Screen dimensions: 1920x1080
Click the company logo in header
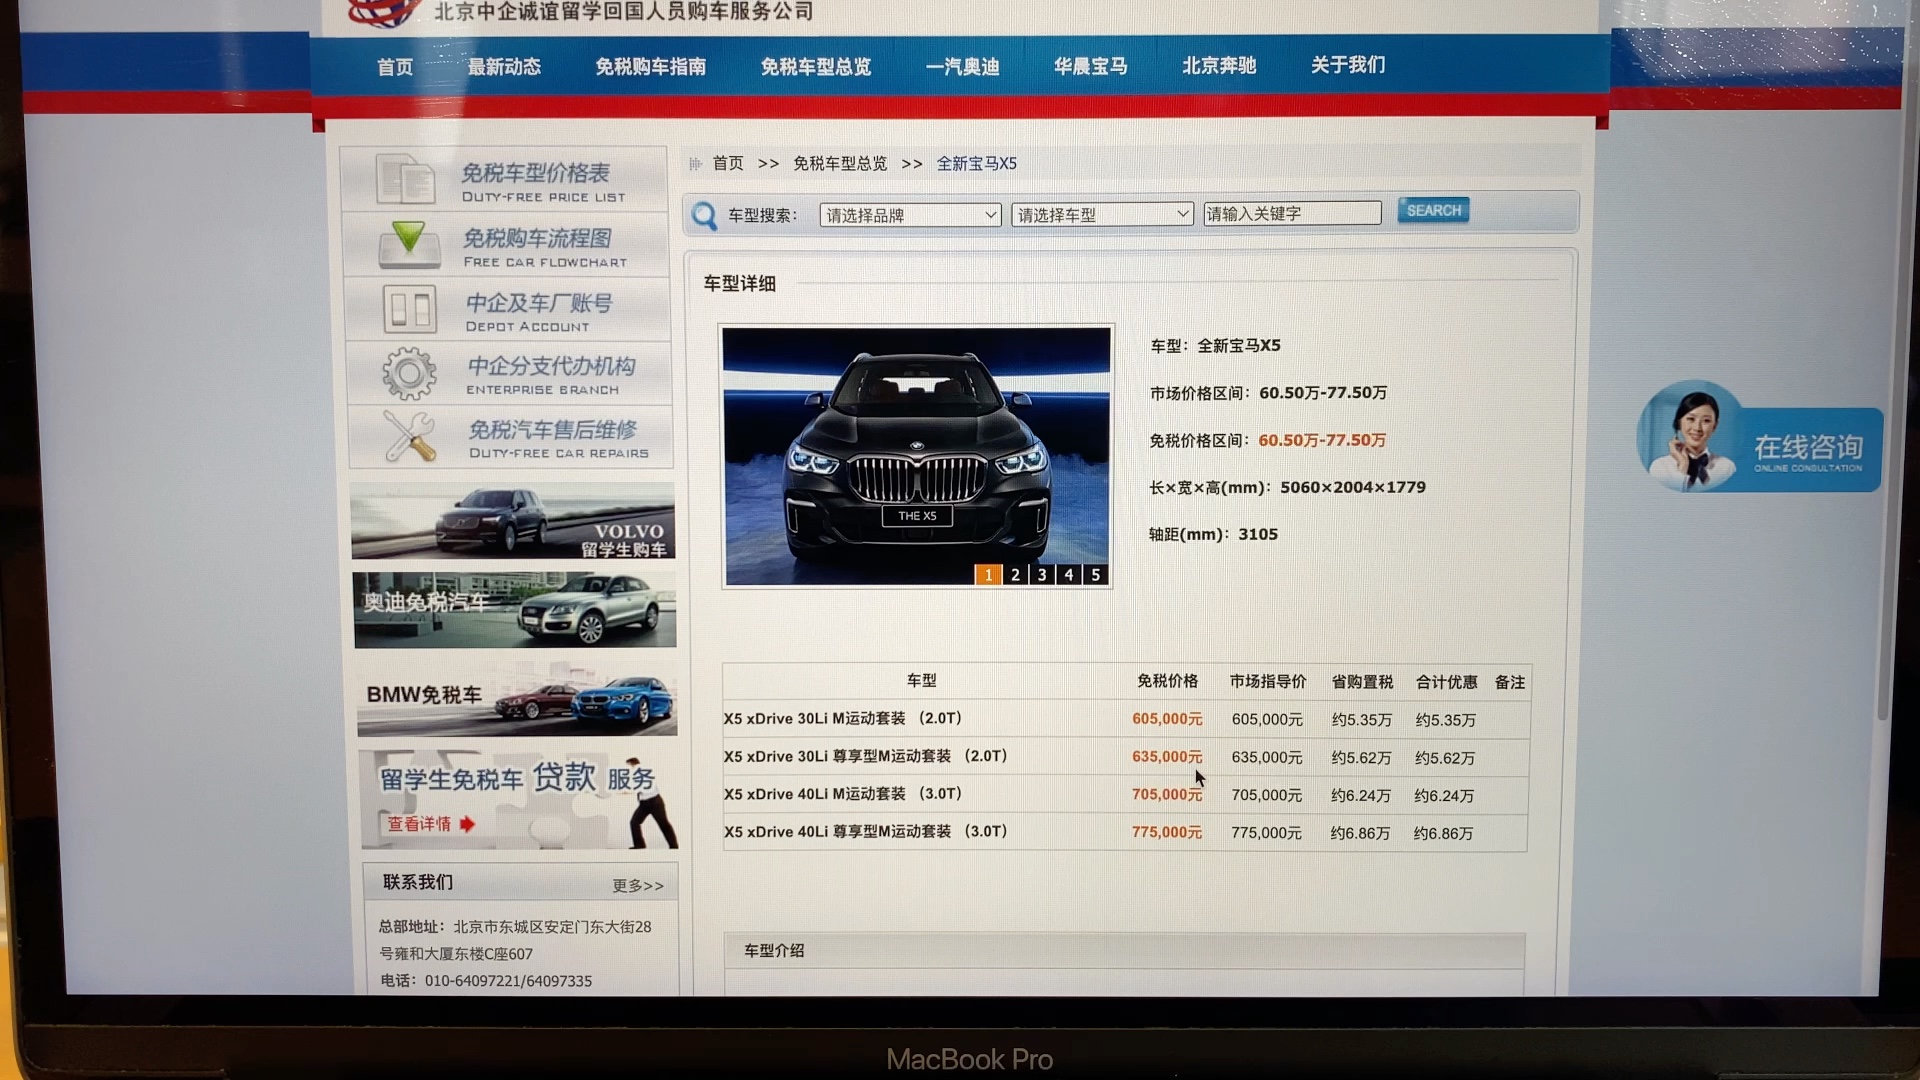[x=383, y=13]
